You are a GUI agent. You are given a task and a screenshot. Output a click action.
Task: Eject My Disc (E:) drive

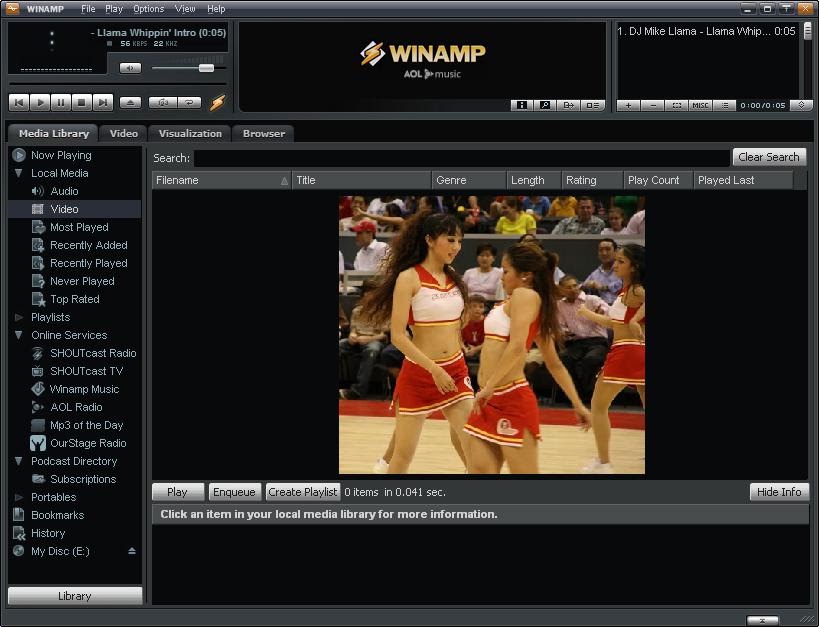pos(132,551)
